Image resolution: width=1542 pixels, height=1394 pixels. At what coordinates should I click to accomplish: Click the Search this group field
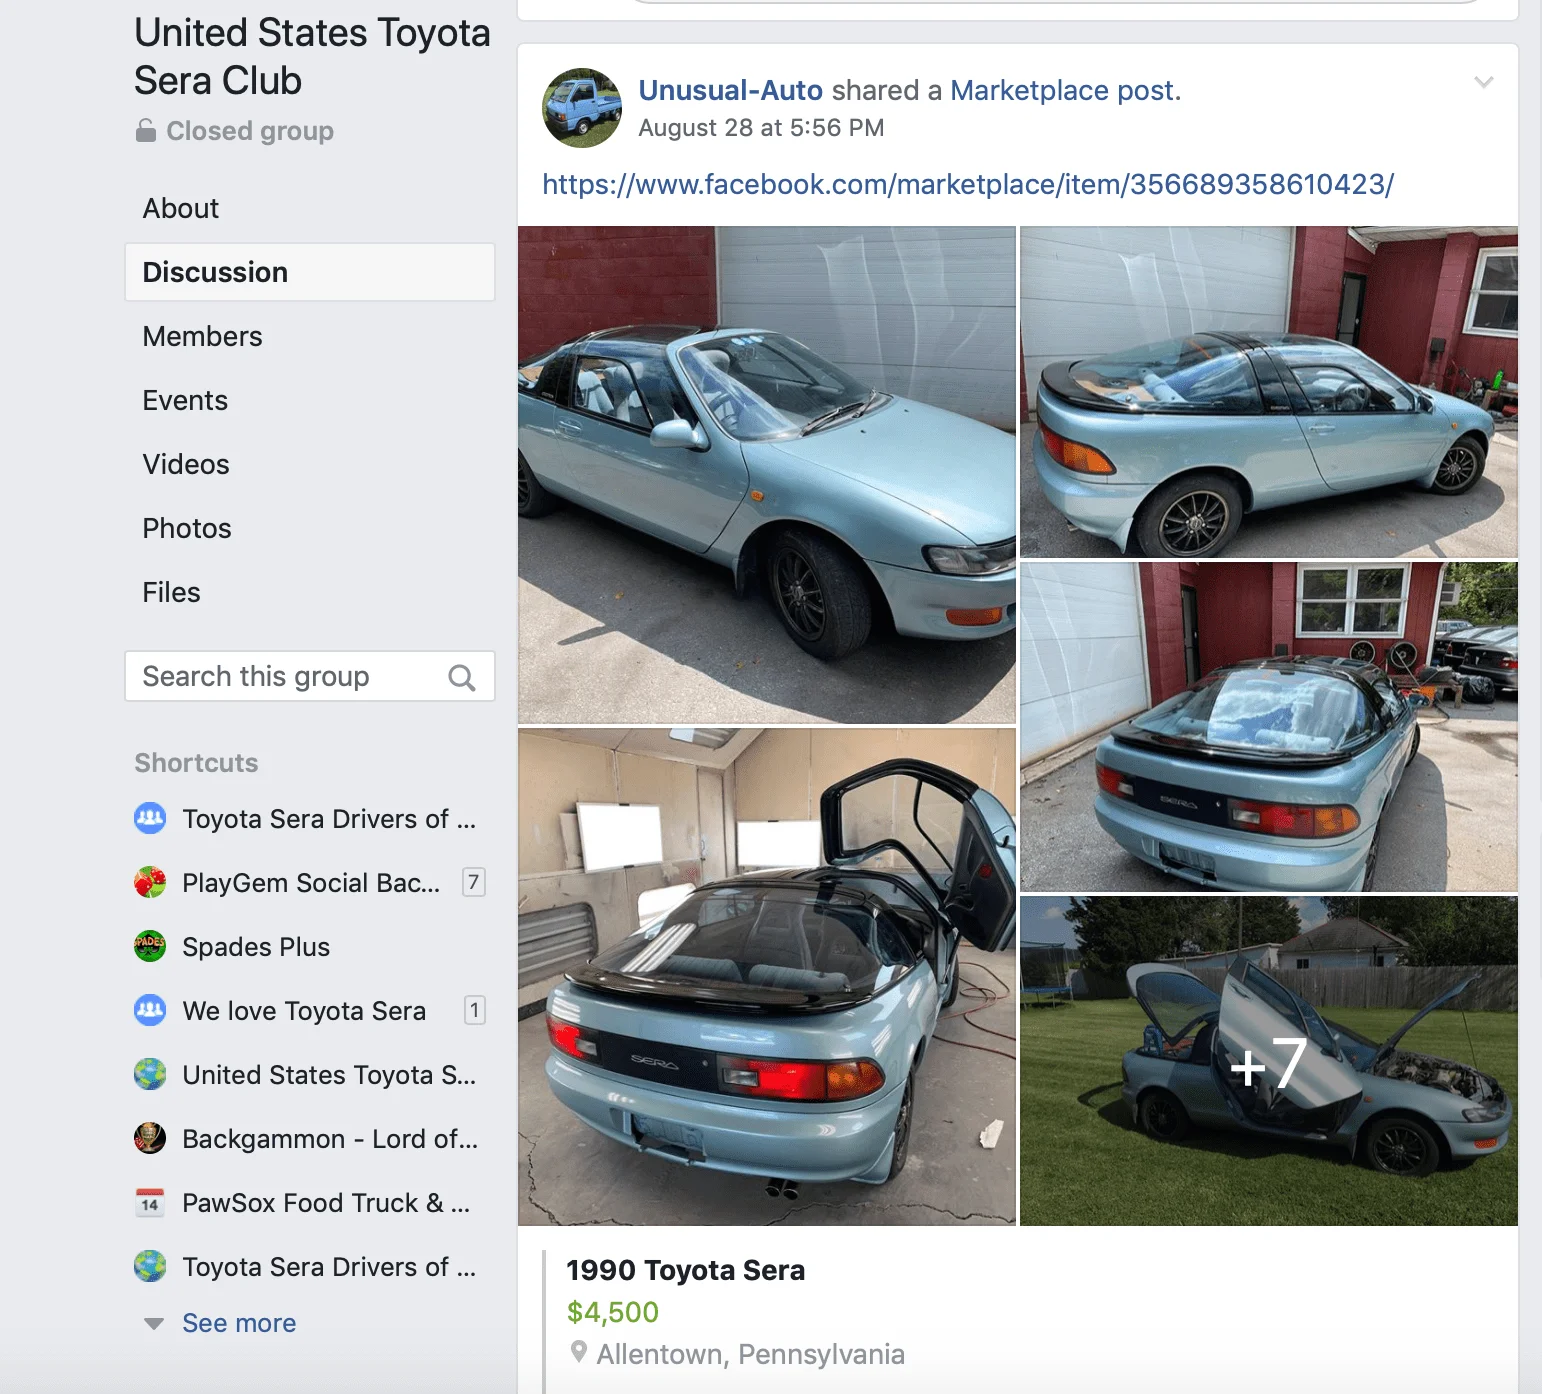pos(310,676)
